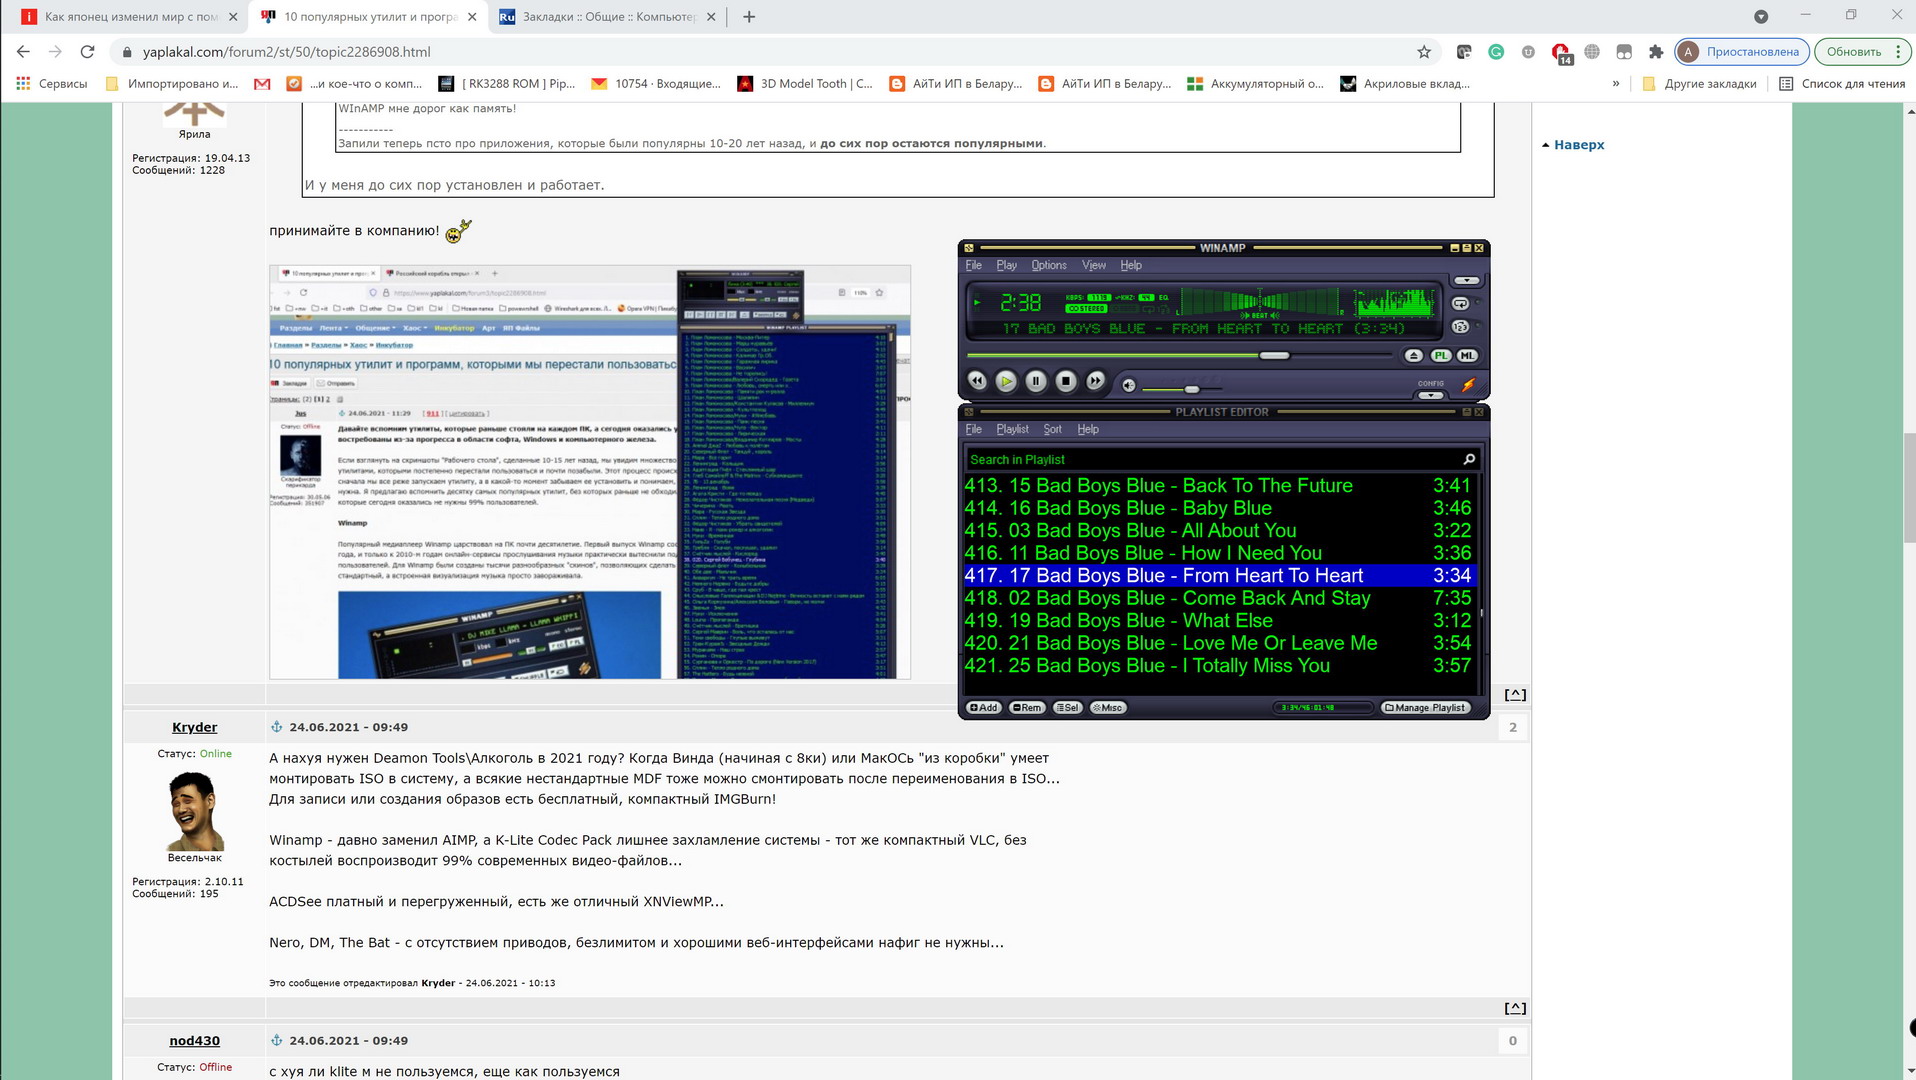
Task: Bookmark this page with the star
Action: [x=1424, y=52]
